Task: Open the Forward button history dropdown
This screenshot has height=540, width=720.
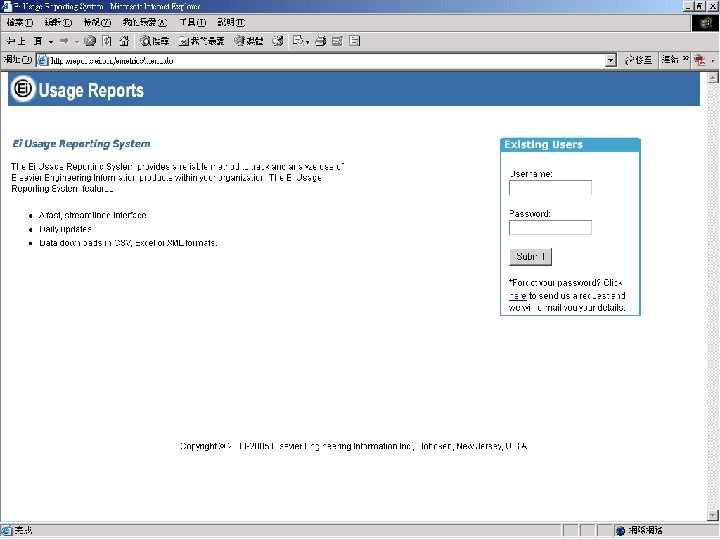Action: click(x=77, y=42)
